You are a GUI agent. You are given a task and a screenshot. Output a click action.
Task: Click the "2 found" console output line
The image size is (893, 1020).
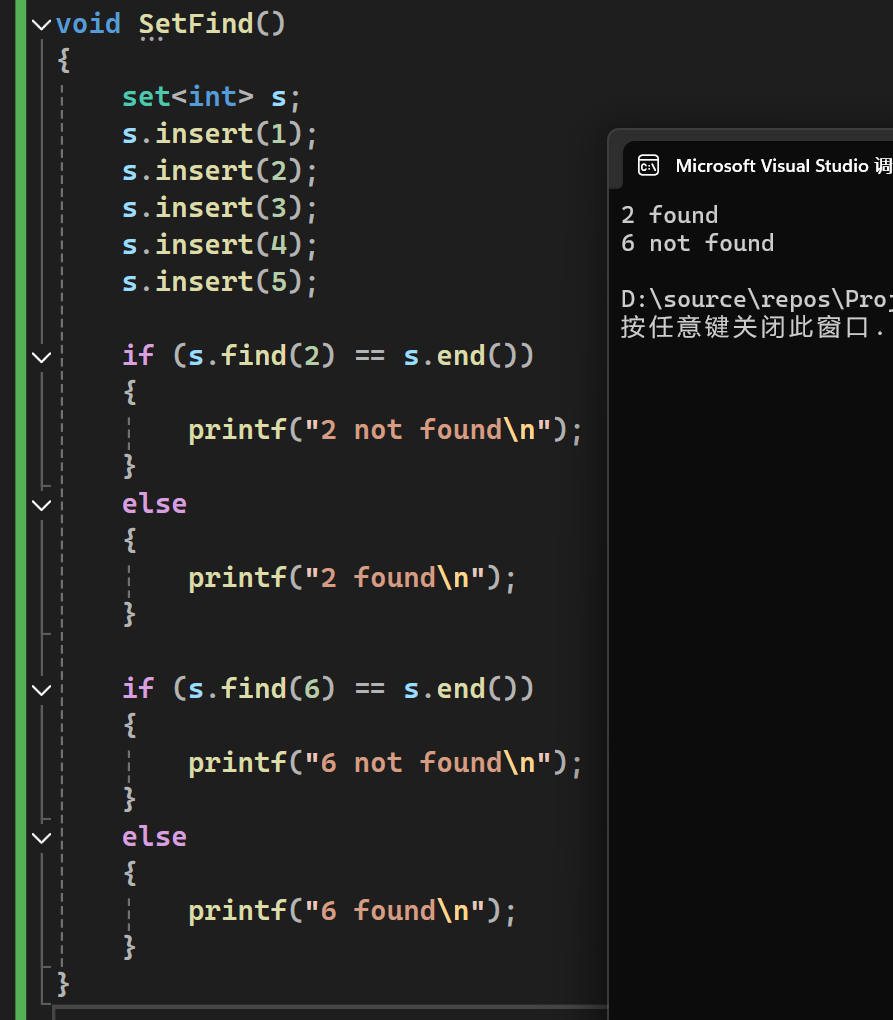(x=669, y=215)
